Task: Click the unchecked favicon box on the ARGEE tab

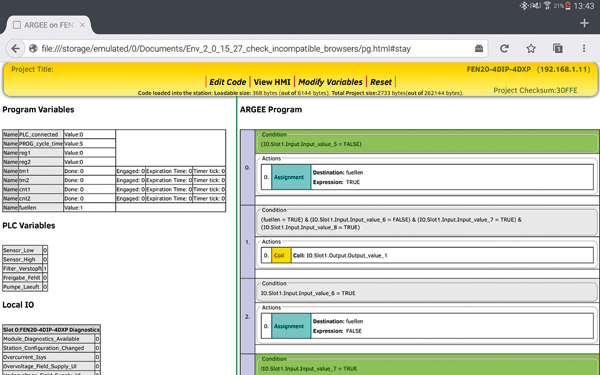Action: [17, 25]
